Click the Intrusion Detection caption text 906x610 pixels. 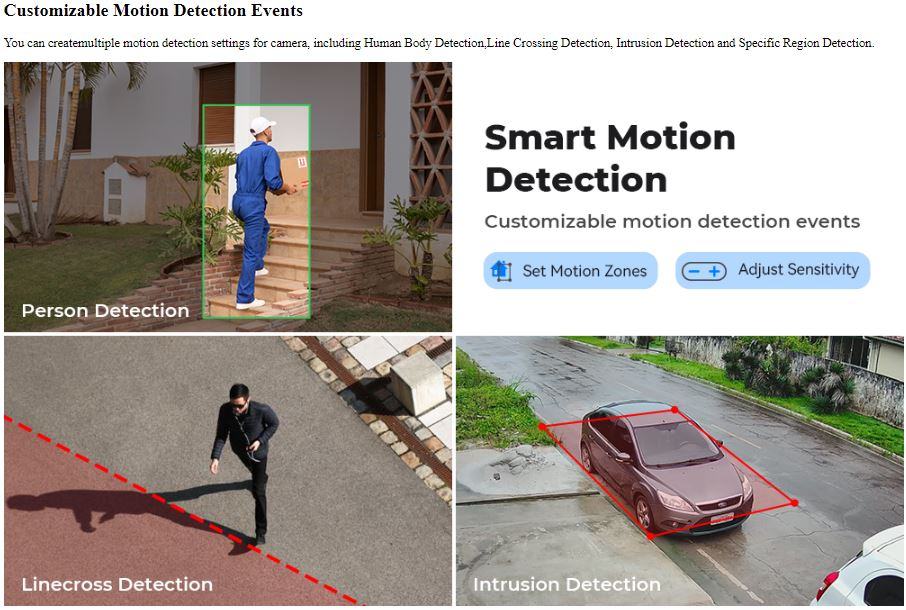[x=566, y=585]
